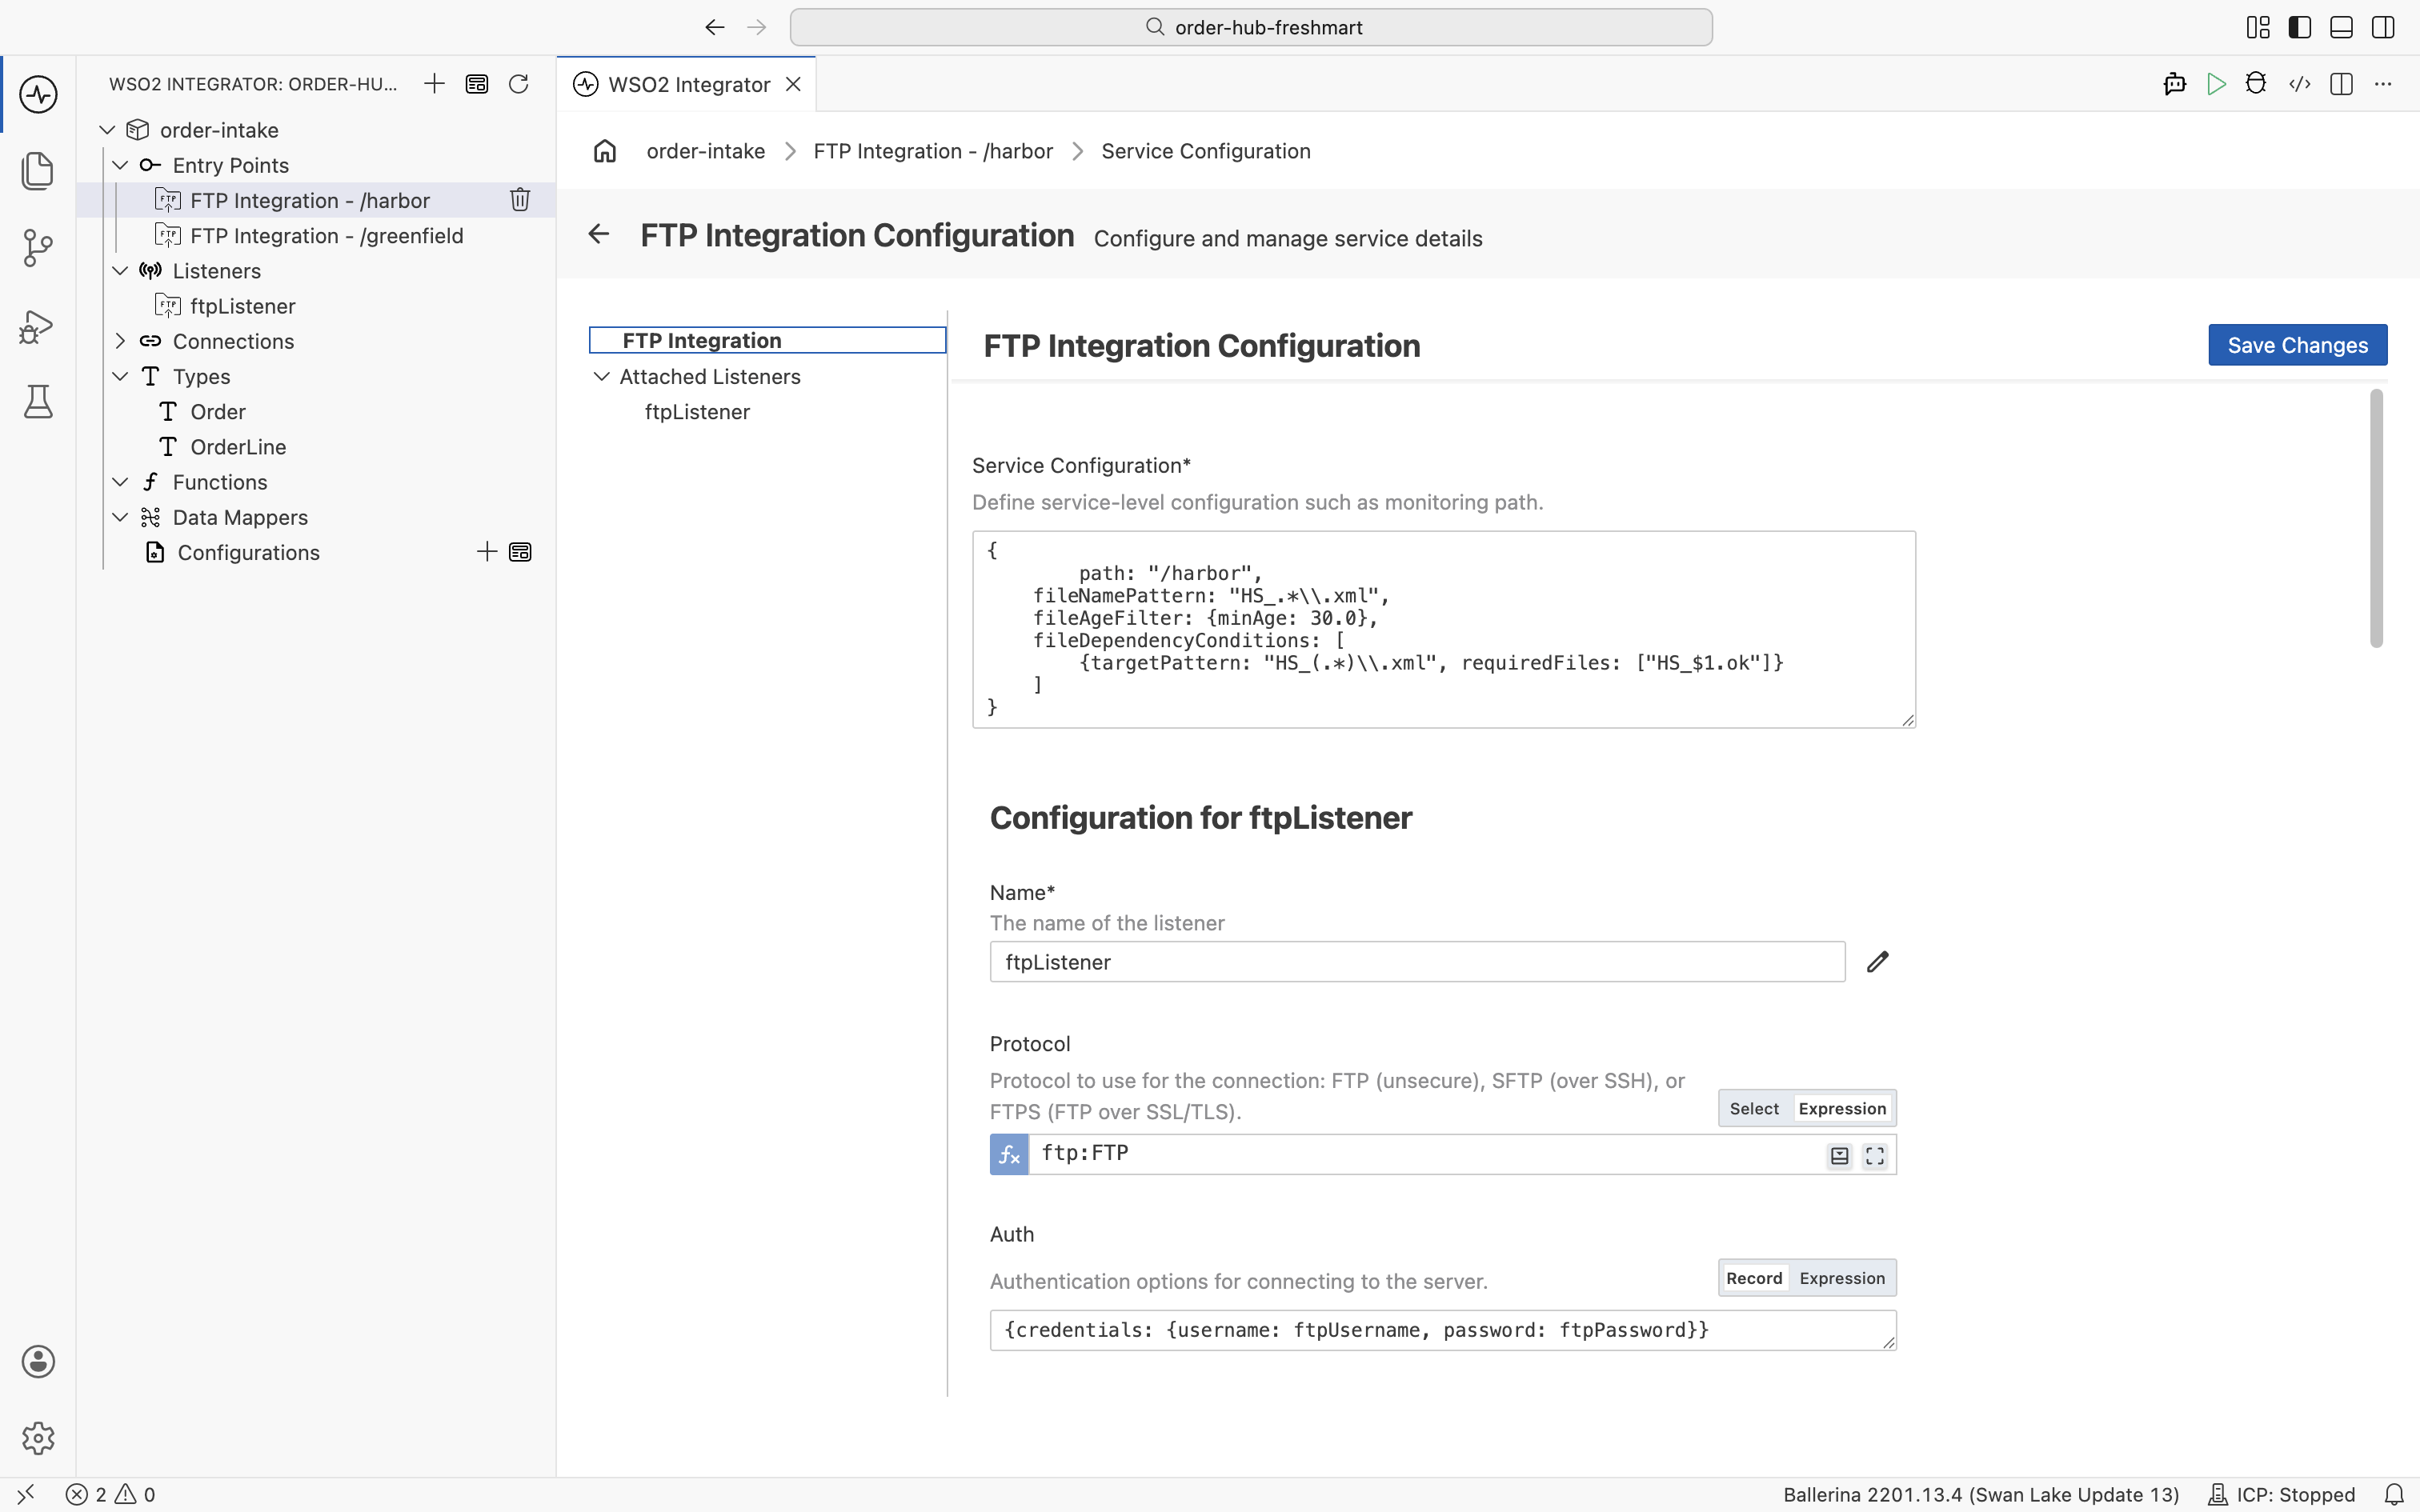Click the pencil icon to edit listener name
The width and height of the screenshot is (2420, 1512).
tap(1878, 962)
